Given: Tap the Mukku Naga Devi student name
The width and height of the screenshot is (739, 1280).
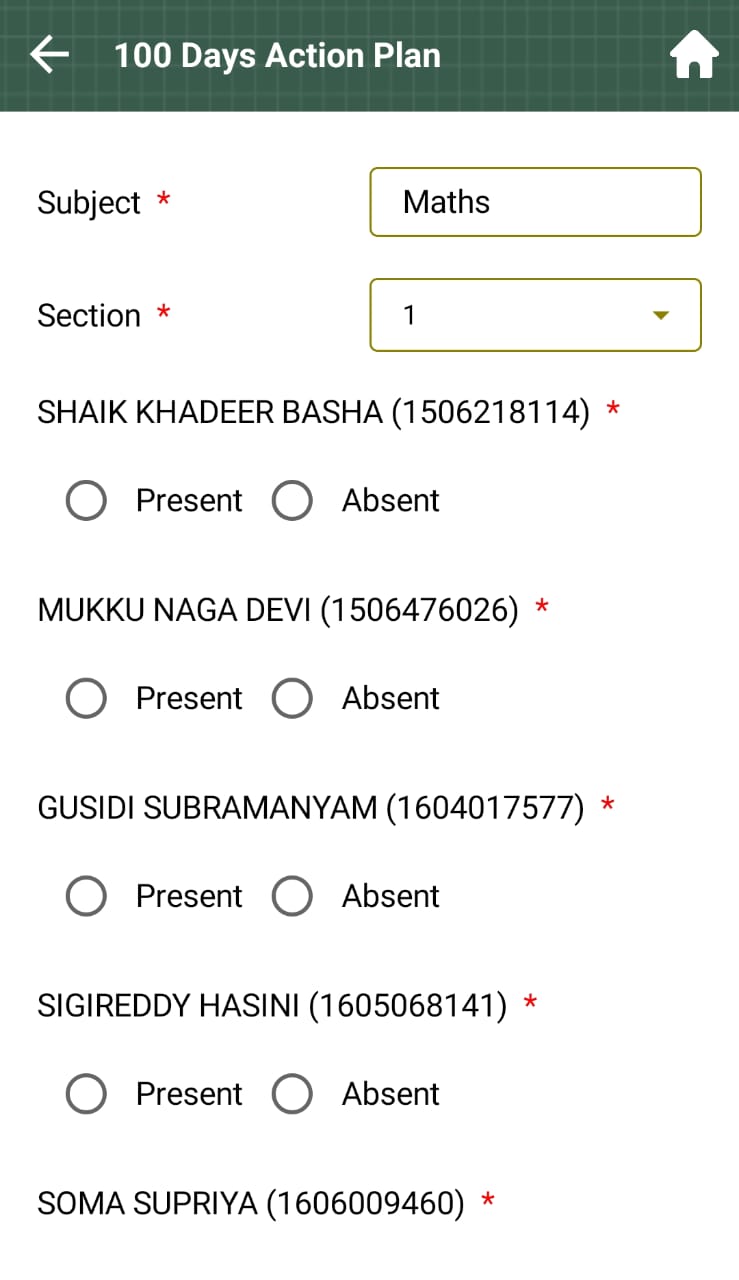Looking at the screenshot, I should pyautogui.click(x=278, y=610).
